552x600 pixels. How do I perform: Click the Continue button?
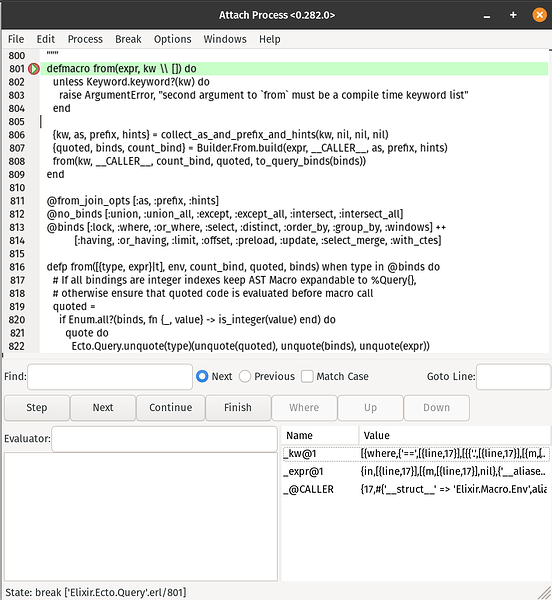pos(171,408)
